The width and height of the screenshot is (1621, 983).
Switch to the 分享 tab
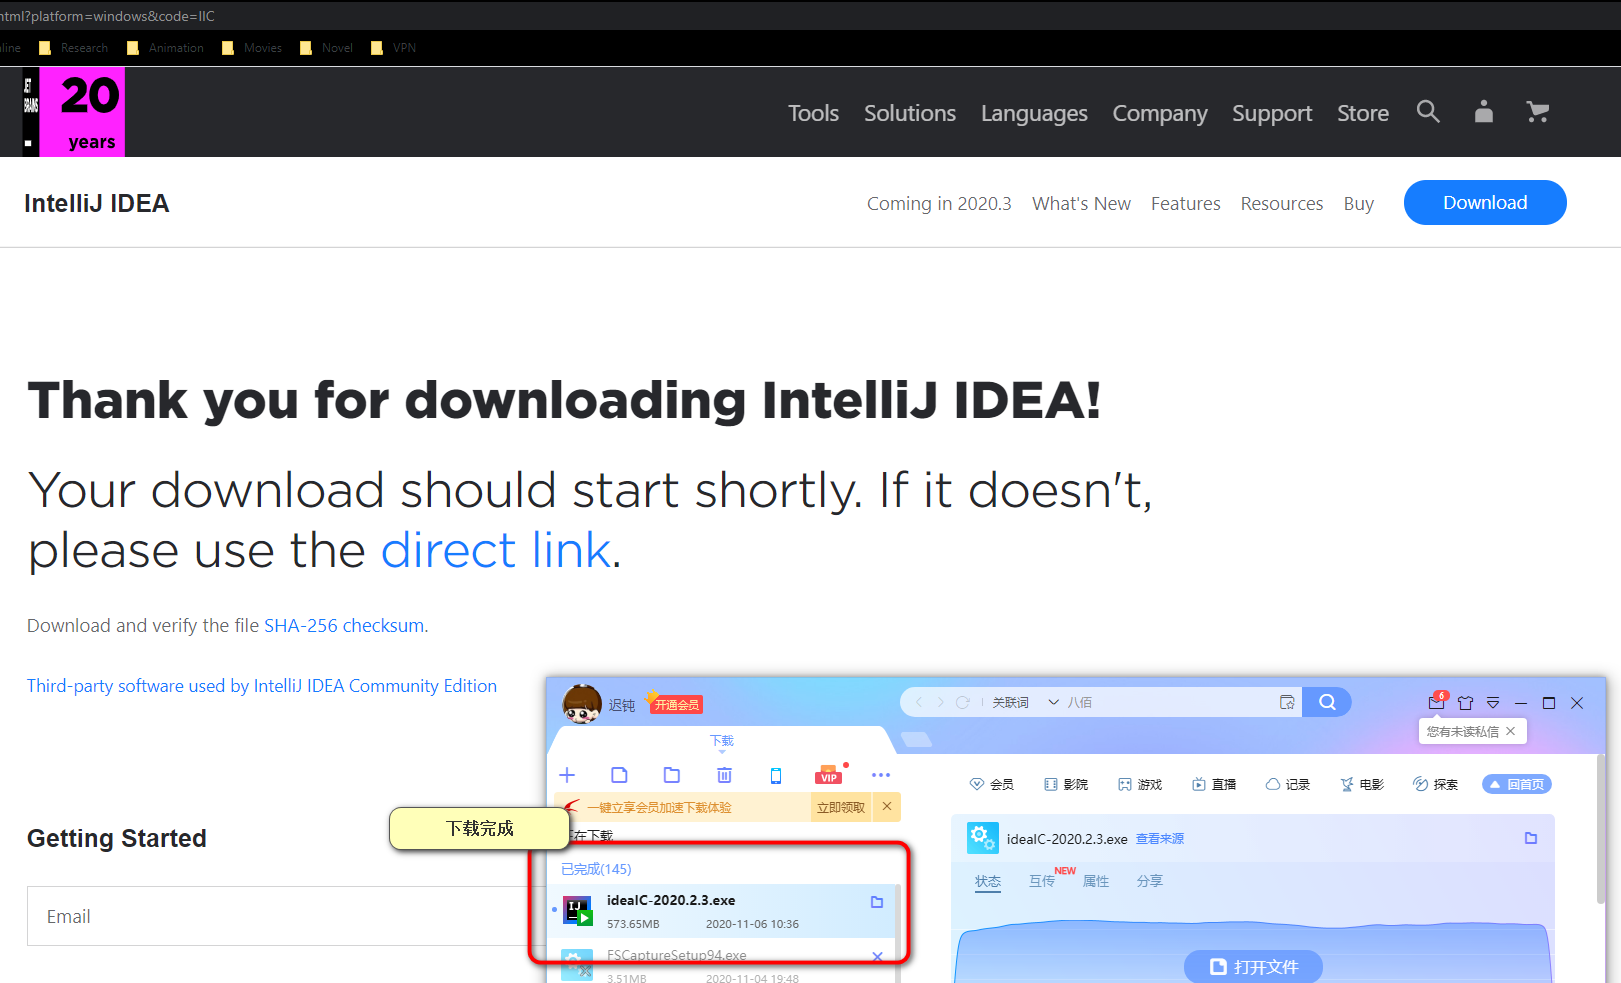[1150, 881]
